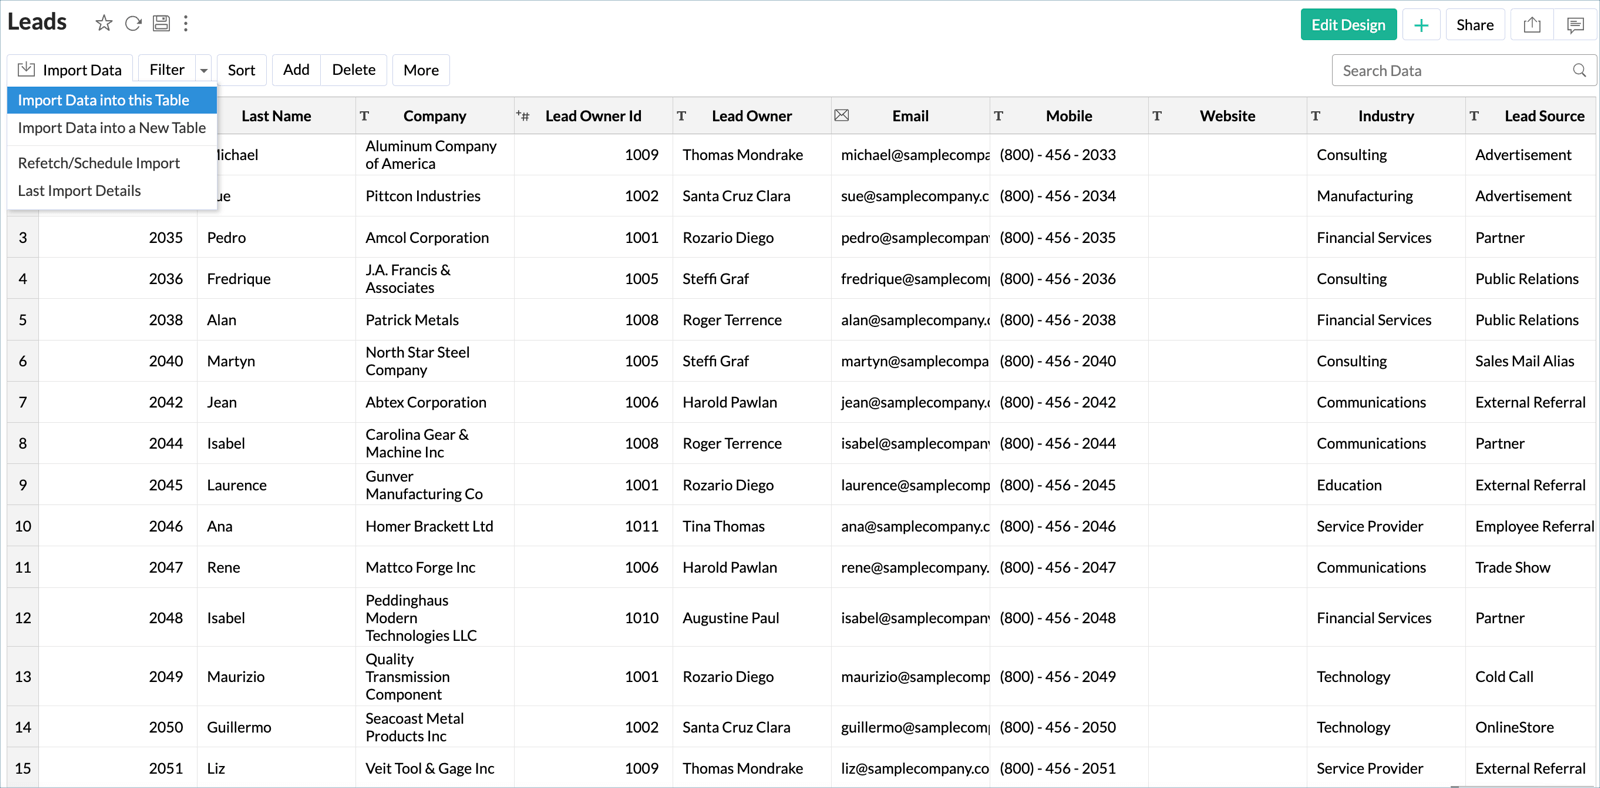1600x788 pixels.
Task: Open the More menu button
Action: pos(421,70)
